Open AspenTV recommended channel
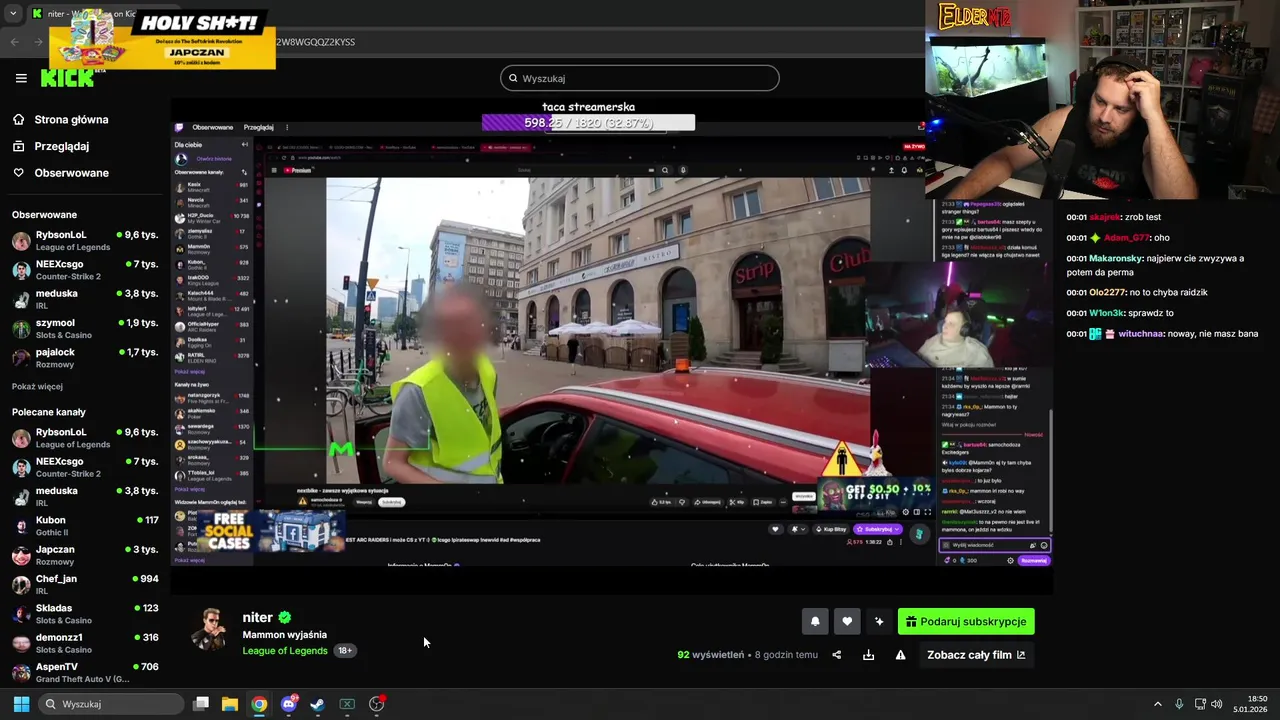The image size is (1280, 720). click(85, 672)
